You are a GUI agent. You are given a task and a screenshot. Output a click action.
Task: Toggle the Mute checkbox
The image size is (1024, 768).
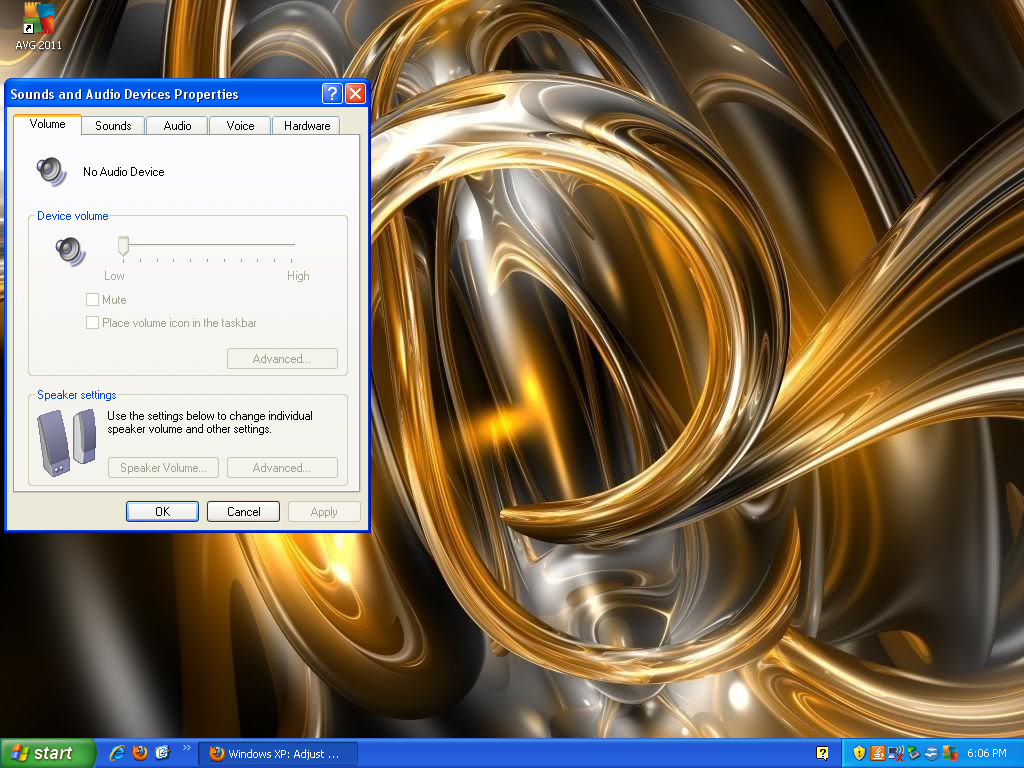point(92,300)
